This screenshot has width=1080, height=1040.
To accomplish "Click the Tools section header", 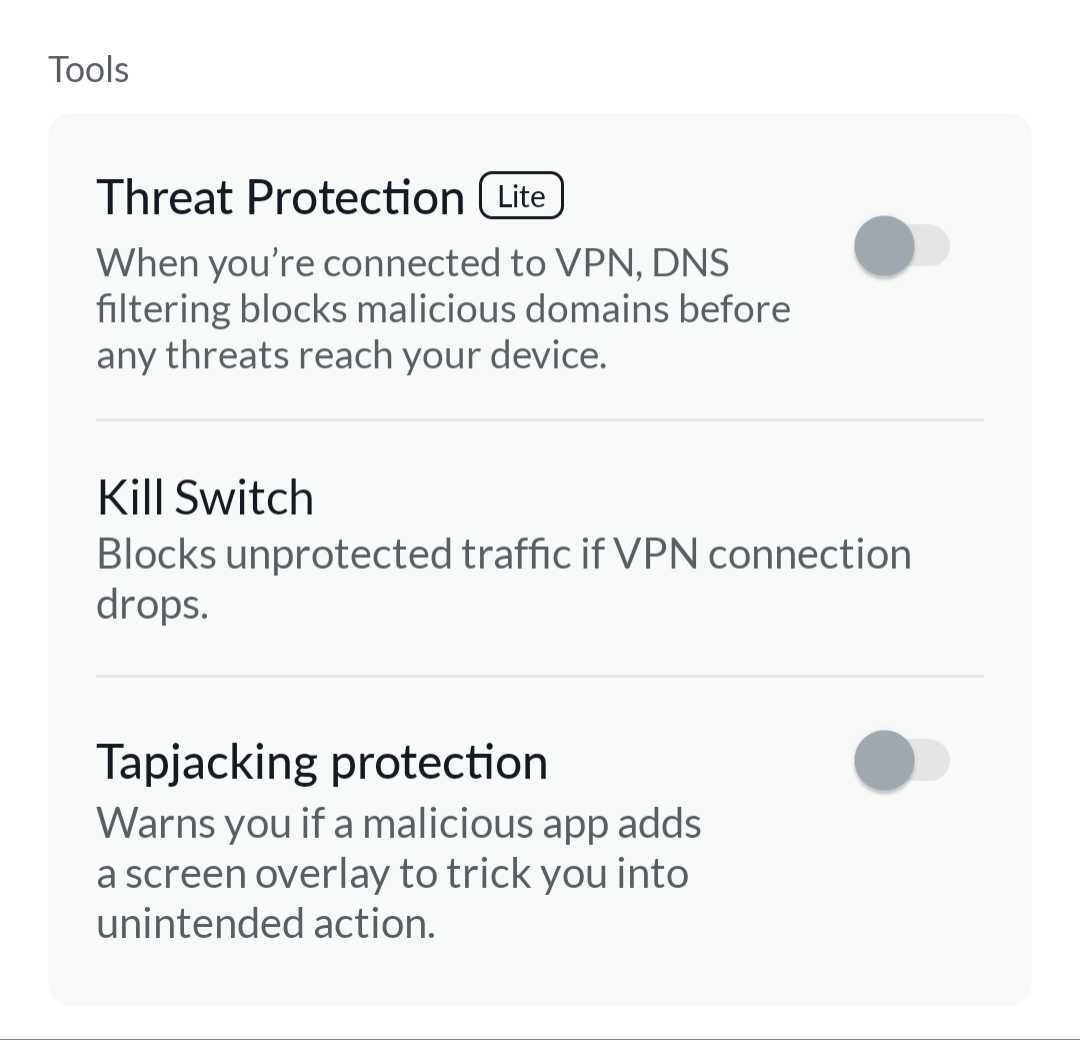I will point(89,70).
